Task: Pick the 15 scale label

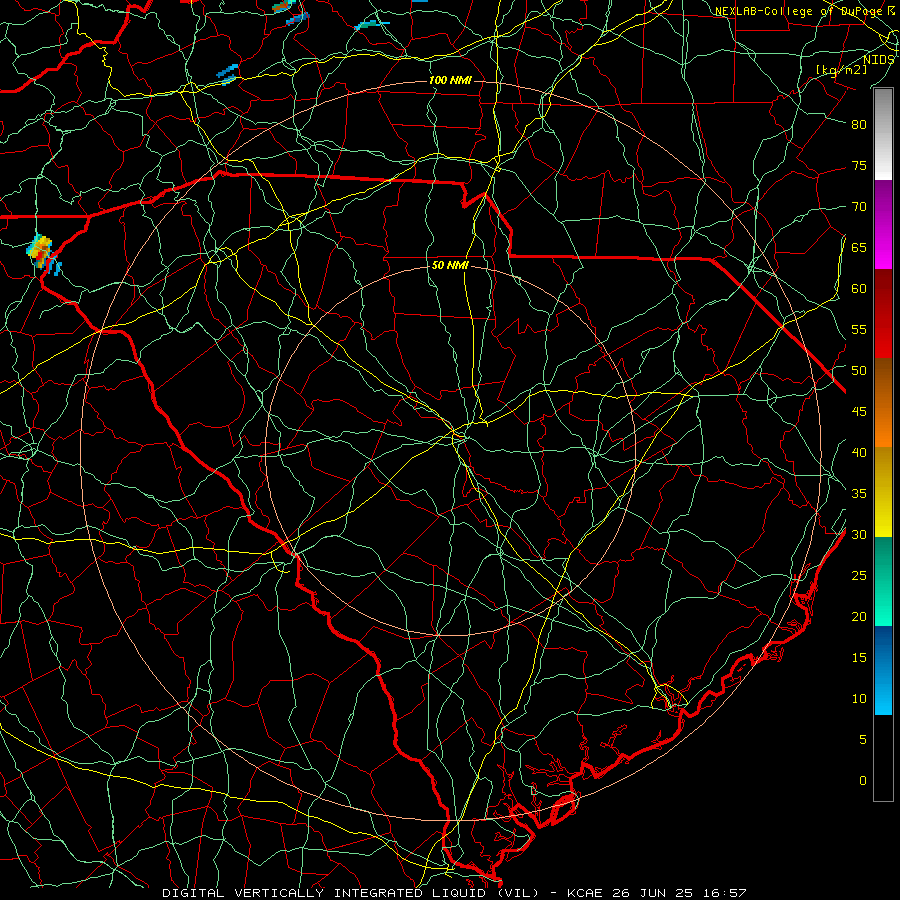Action: [x=859, y=658]
